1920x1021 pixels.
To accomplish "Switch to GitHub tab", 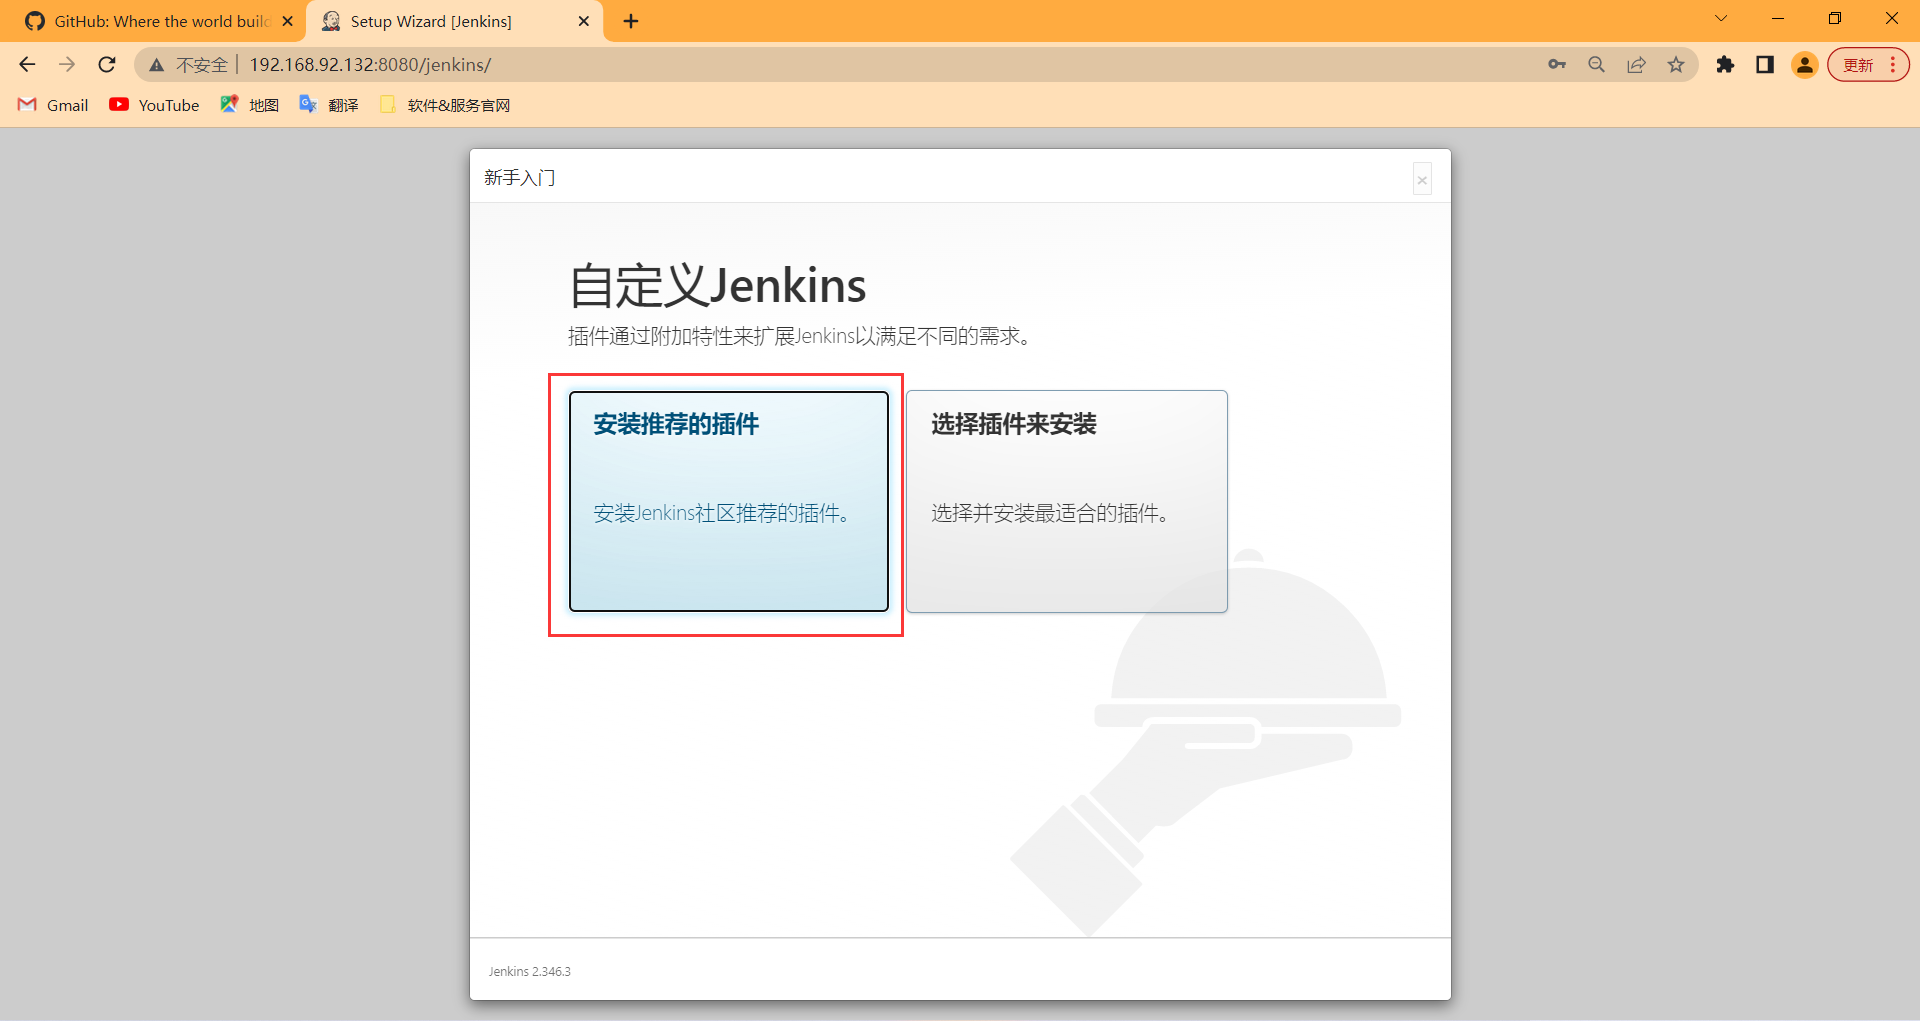I will pyautogui.click(x=162, y=21).
